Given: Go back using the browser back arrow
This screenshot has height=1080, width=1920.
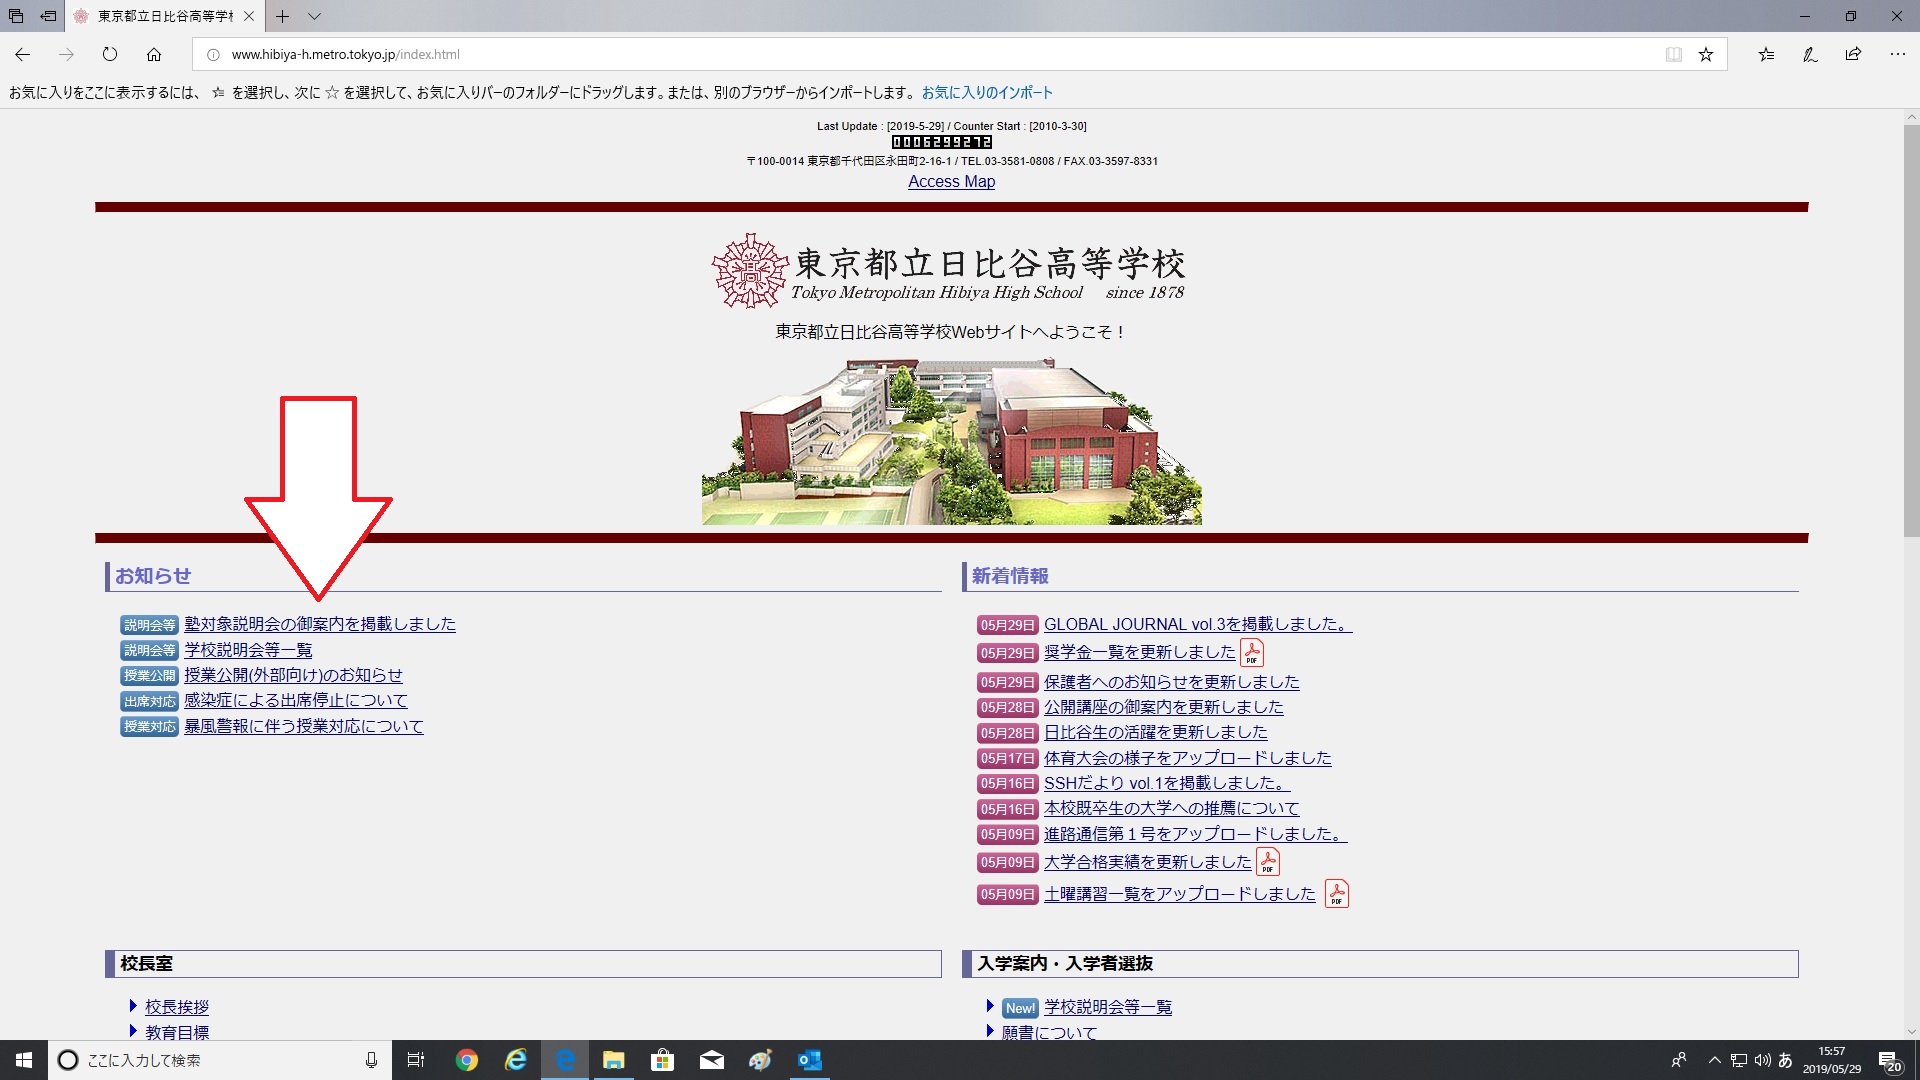Looking at the screenshot, I should click(23, 54).
